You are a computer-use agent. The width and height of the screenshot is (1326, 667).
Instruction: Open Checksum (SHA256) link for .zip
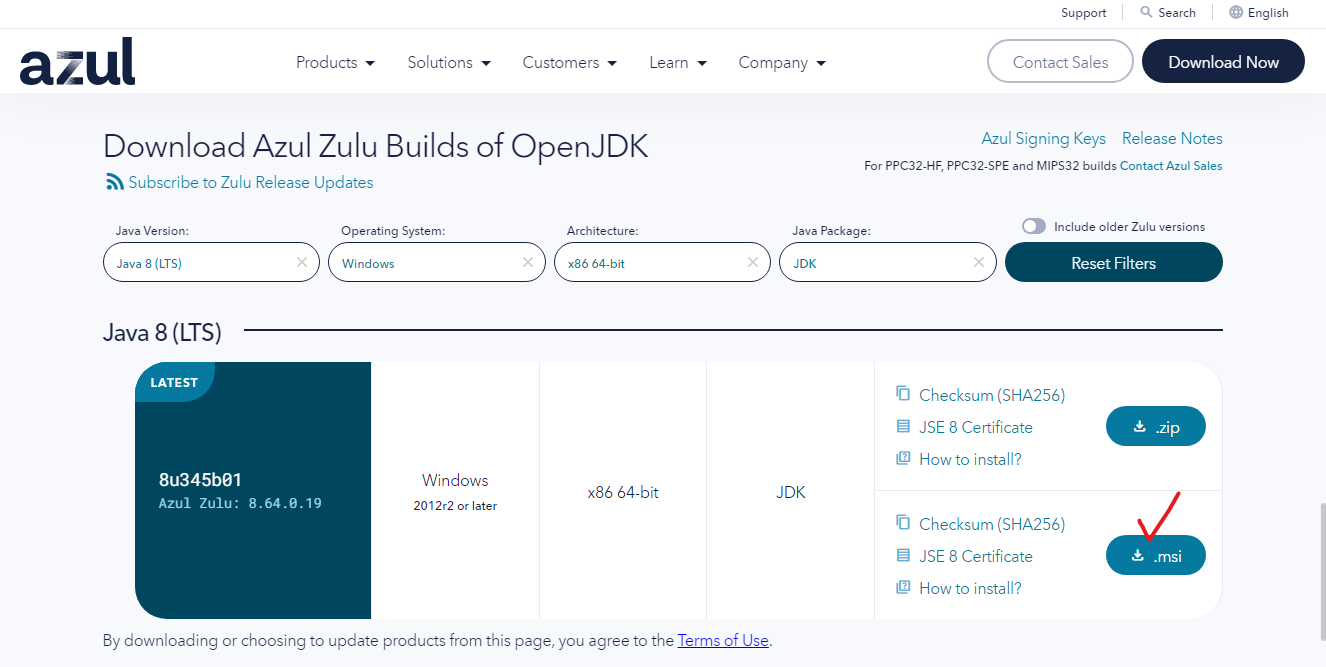992,395
